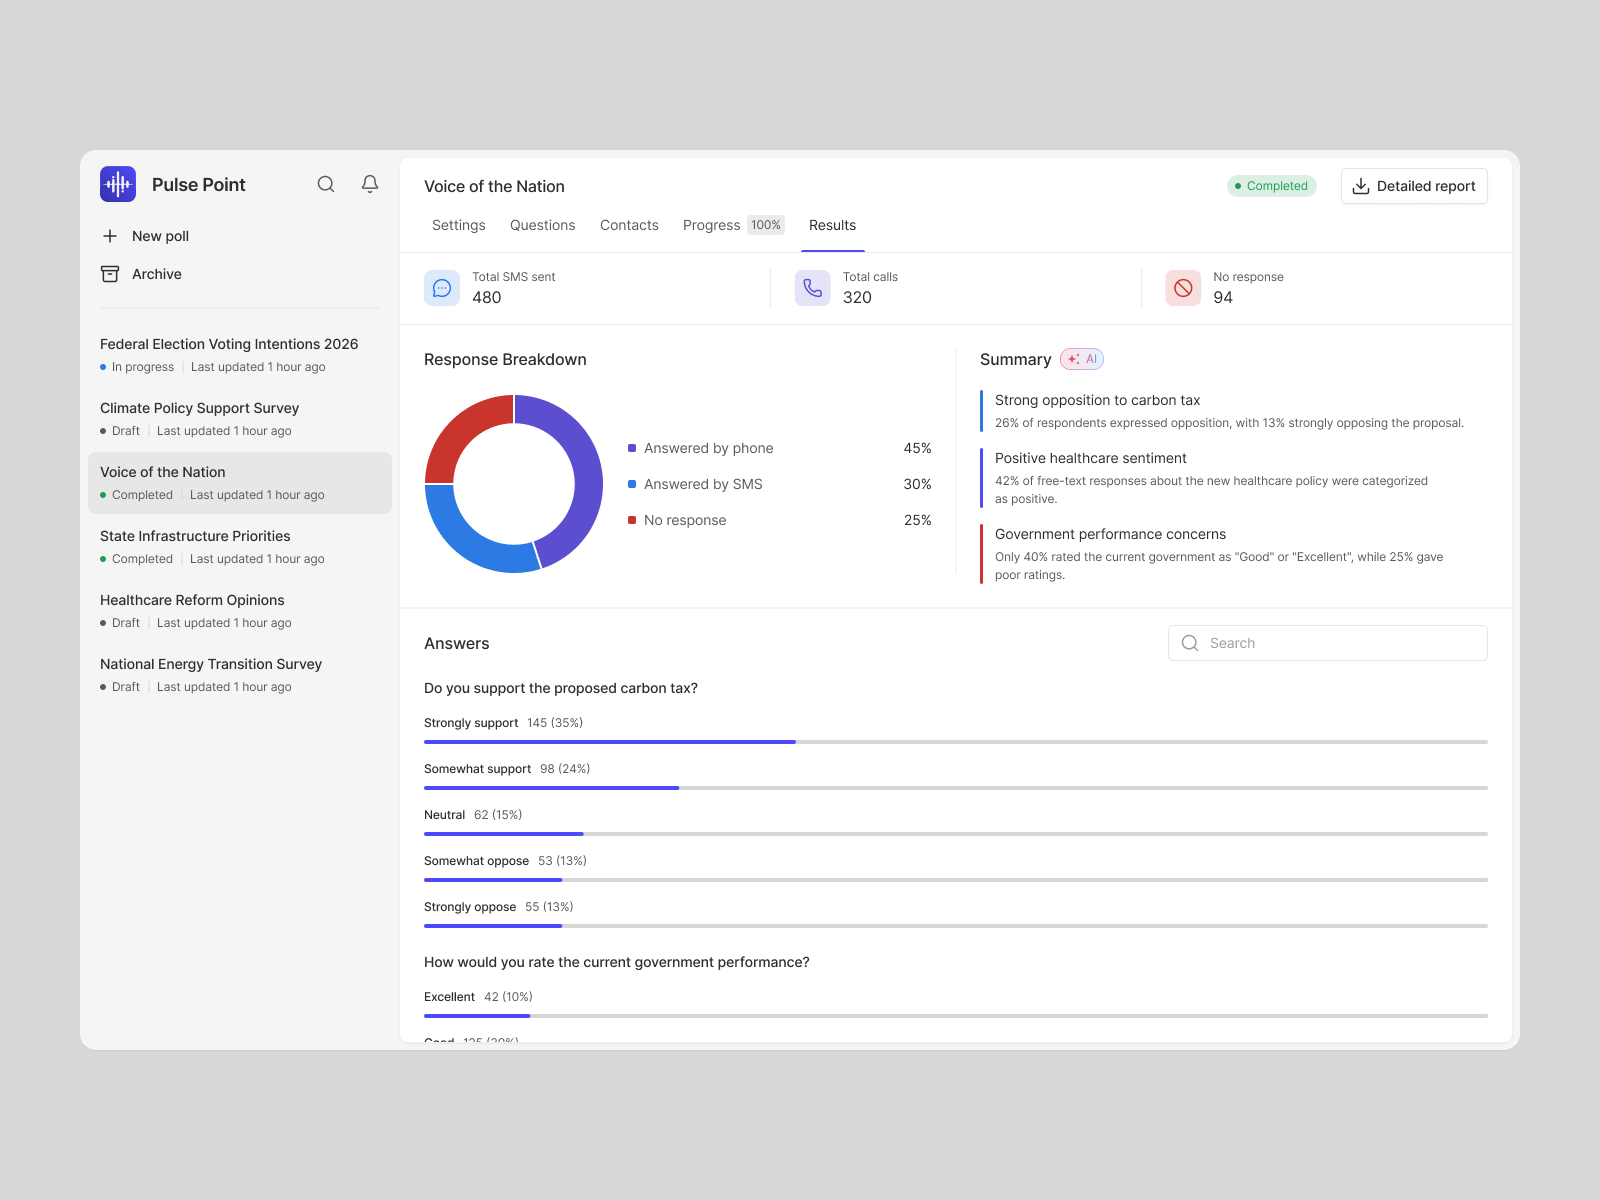Open search from the sidebar magnifier icon
The image size is (1600, 1200).
click(x=326, y=184)
